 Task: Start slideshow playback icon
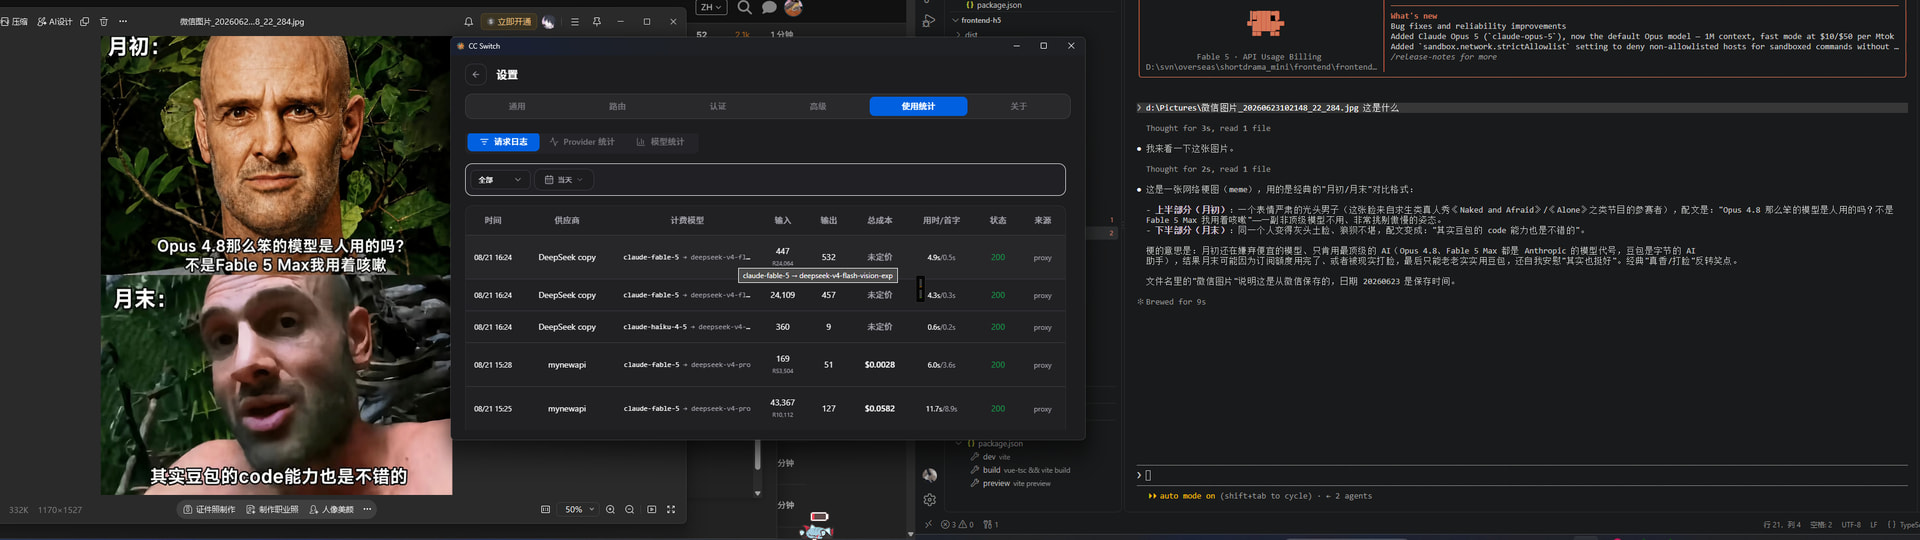(x=651, y=509)
